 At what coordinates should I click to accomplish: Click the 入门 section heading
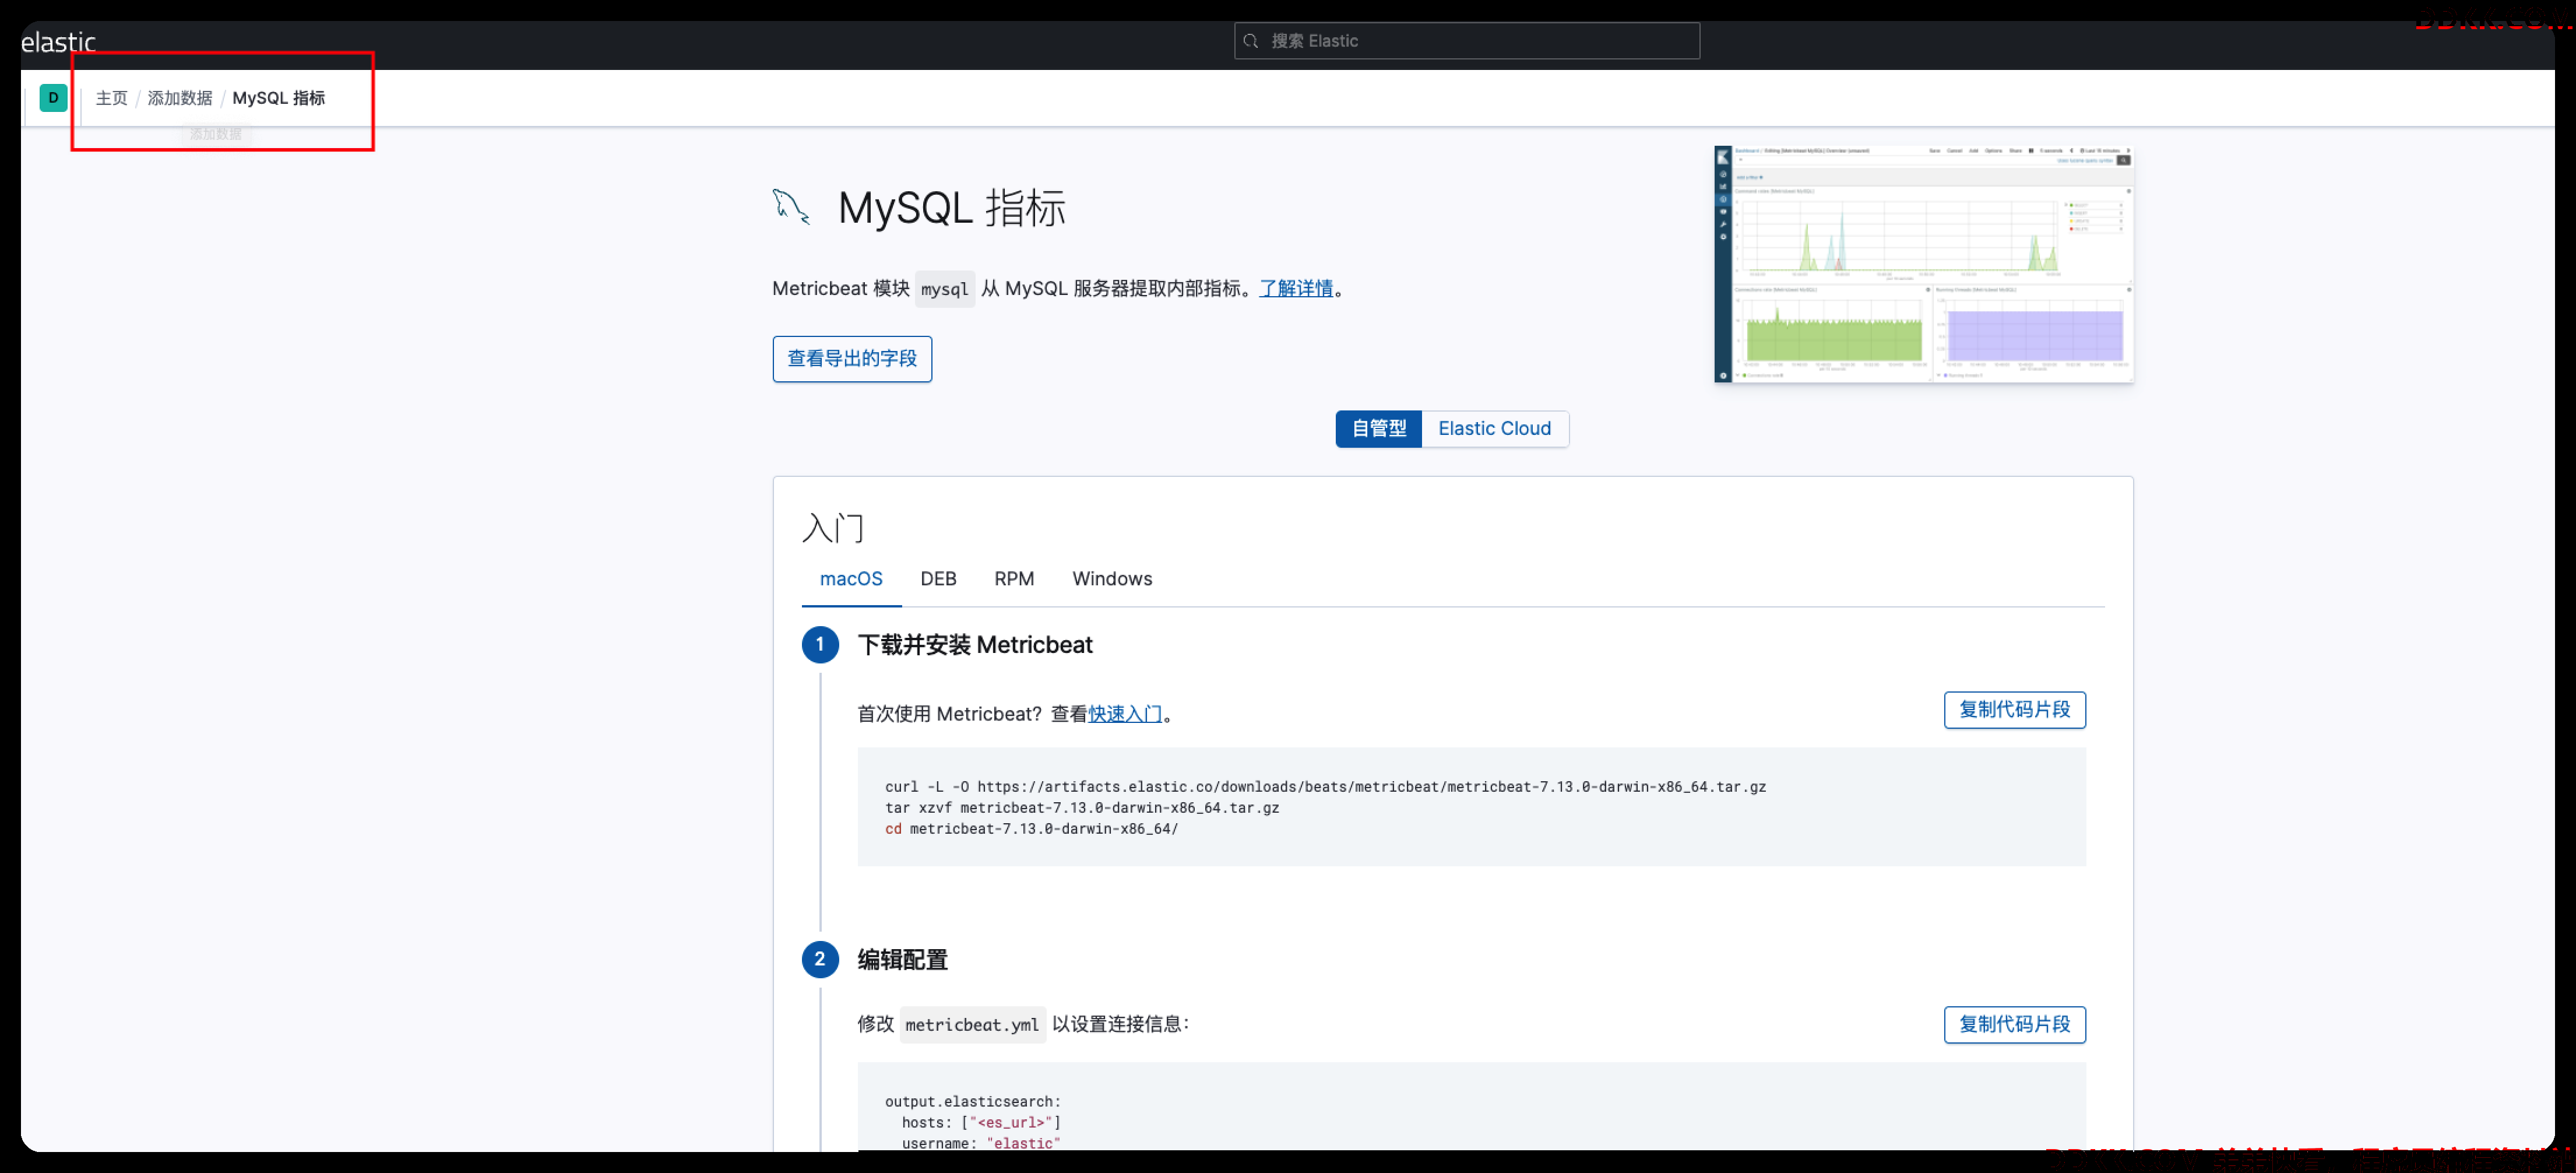pos(833,528)
